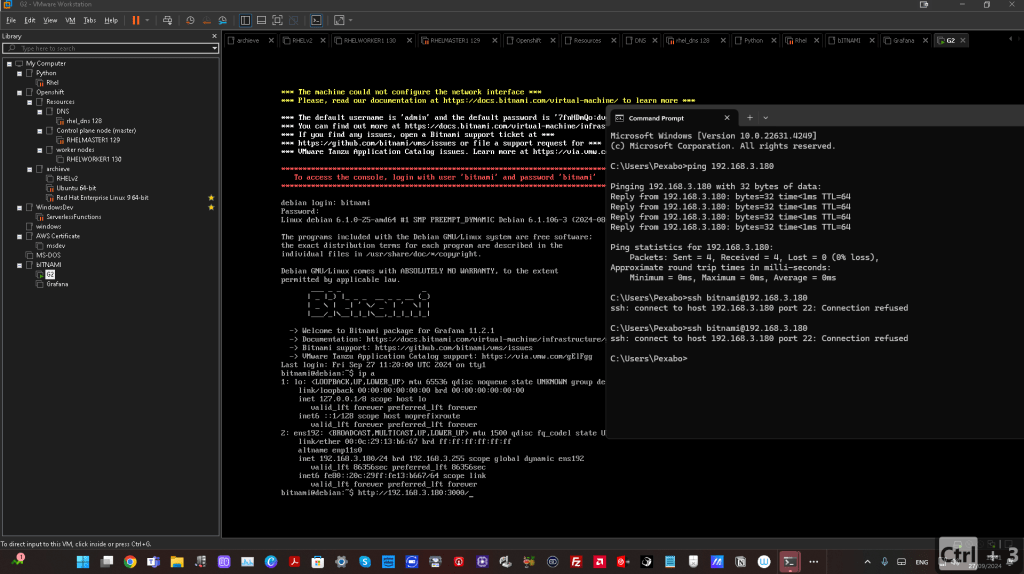This screenshot has height=574, width=1024.
Task: Collapse the Python folder in Library
Action: point(20,74)
